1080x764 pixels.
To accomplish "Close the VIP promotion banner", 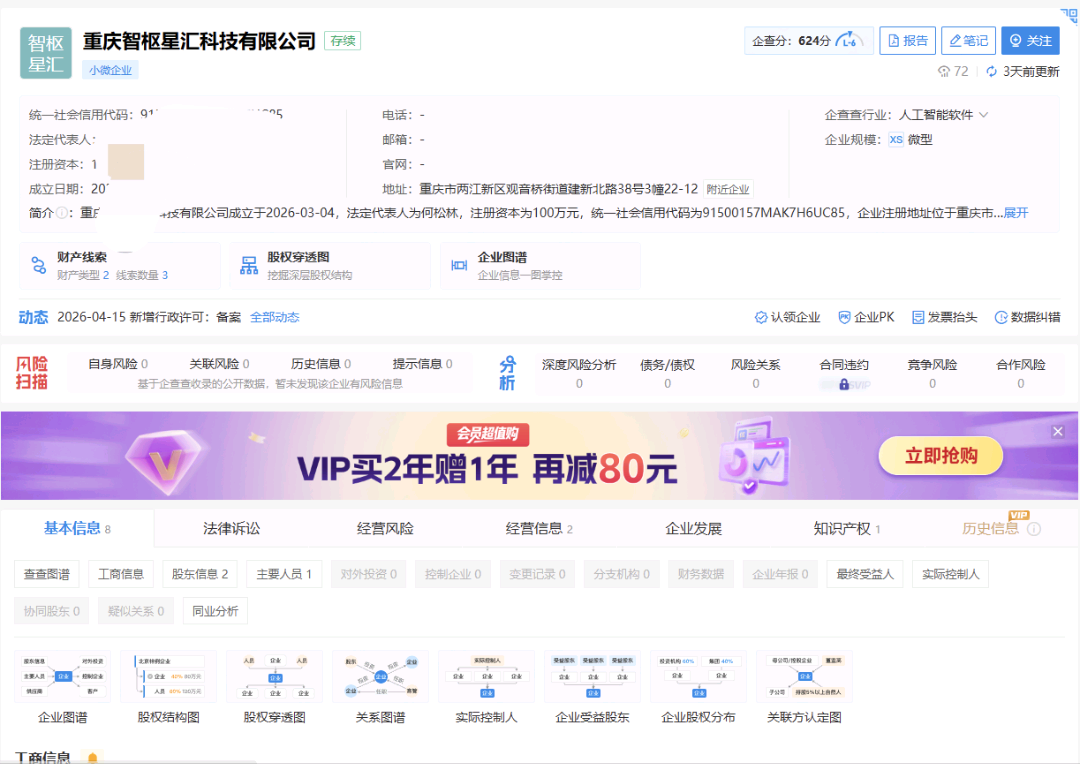I will click(1057, 431).
